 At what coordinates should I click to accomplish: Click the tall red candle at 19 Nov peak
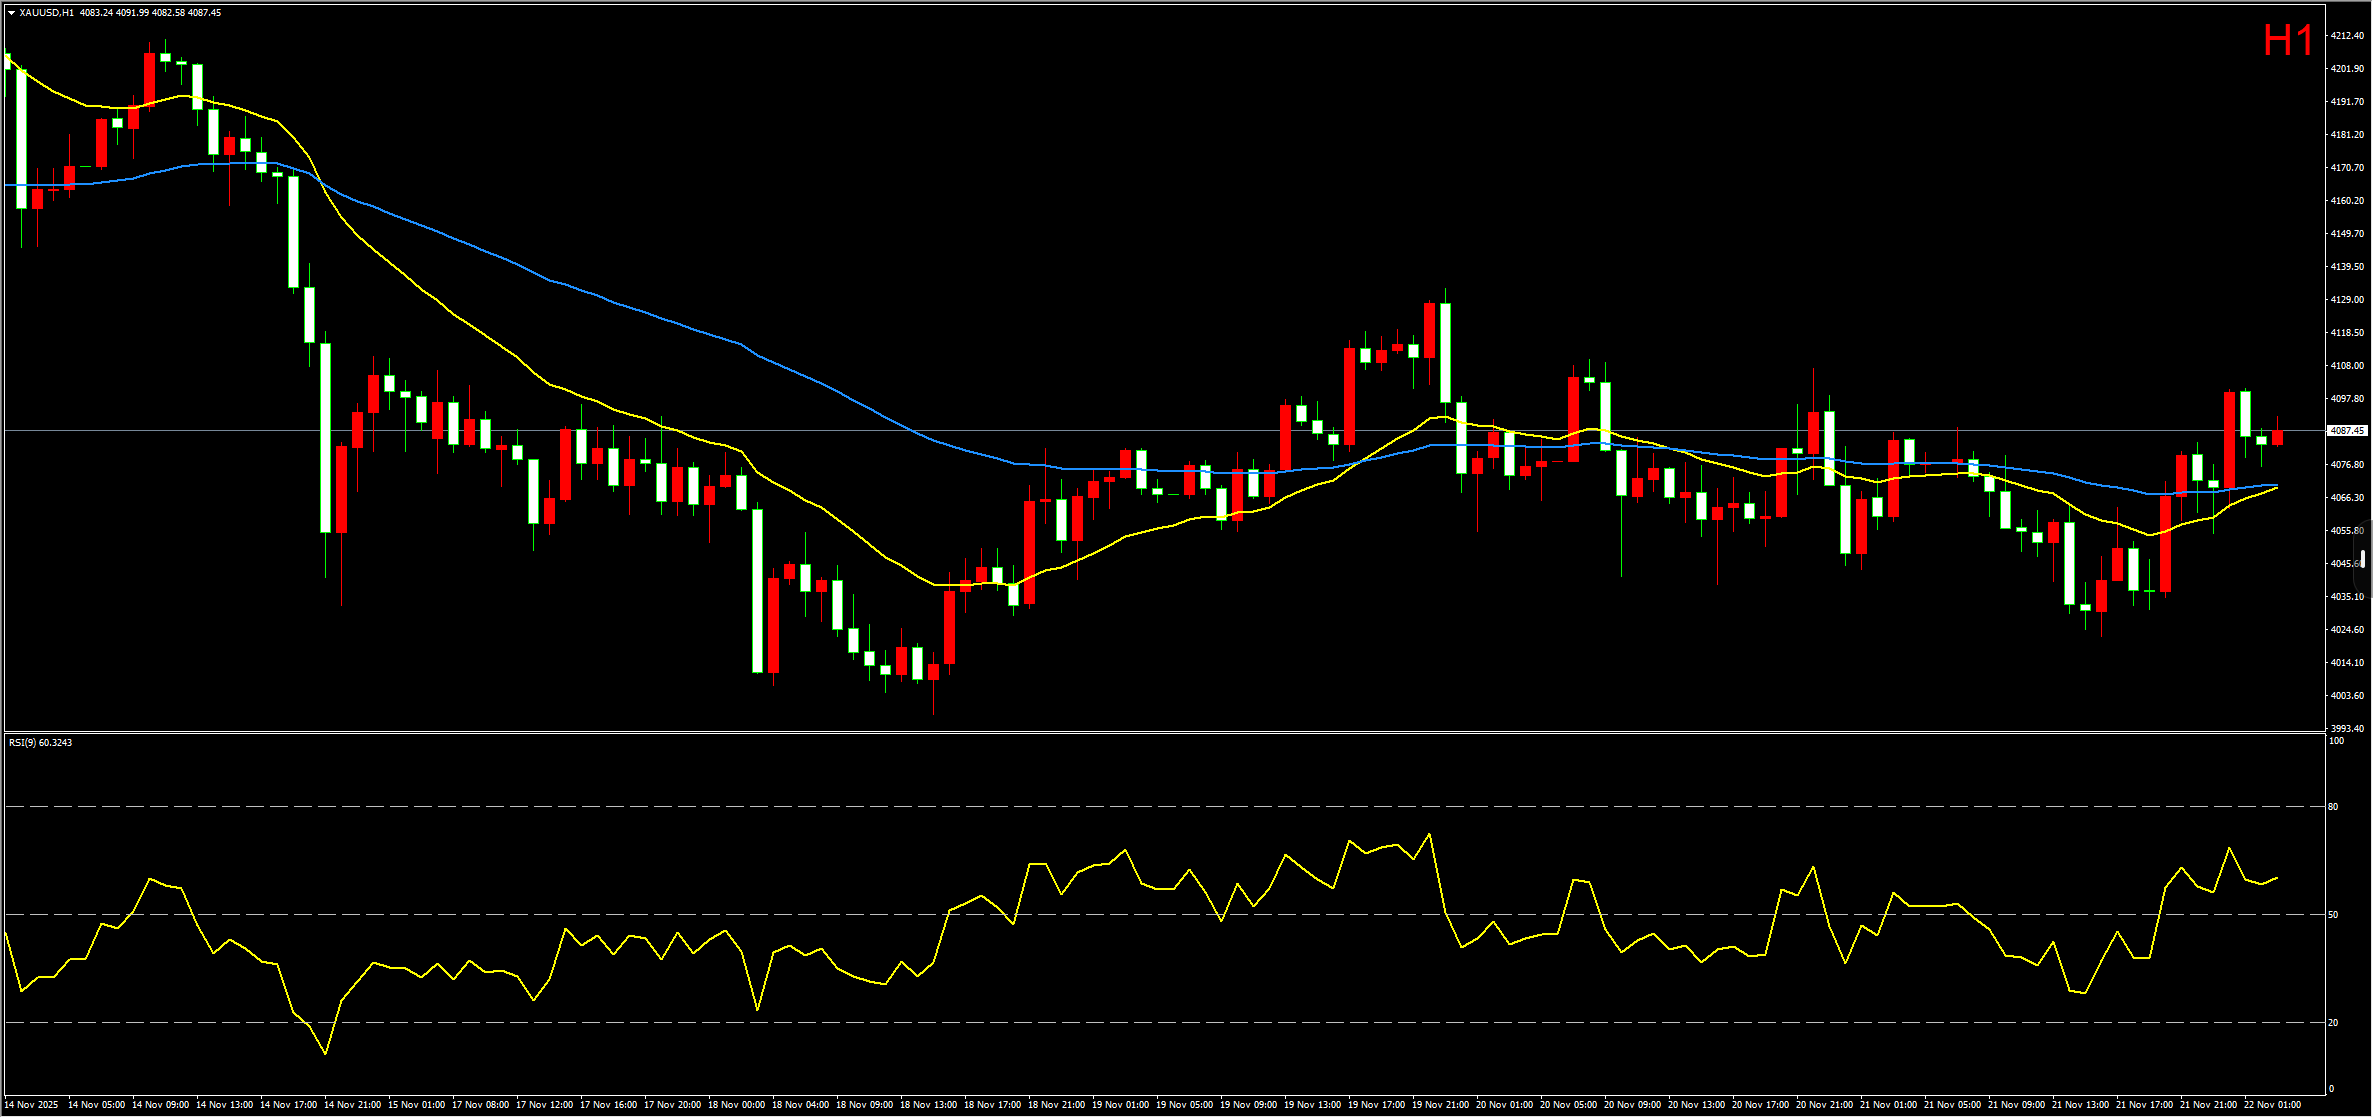click(x=1430, y=330)
